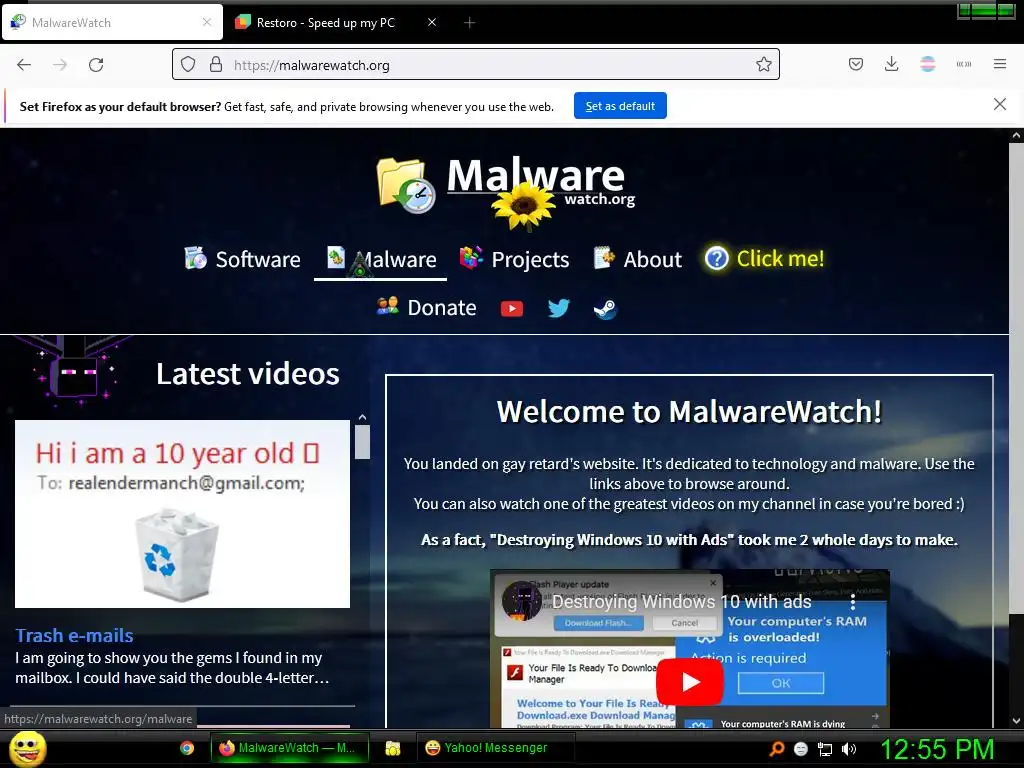Click the Latest videos scroll up arrow
The width and height of the screenshot is (1024, 768).
[x=362, y=417]
